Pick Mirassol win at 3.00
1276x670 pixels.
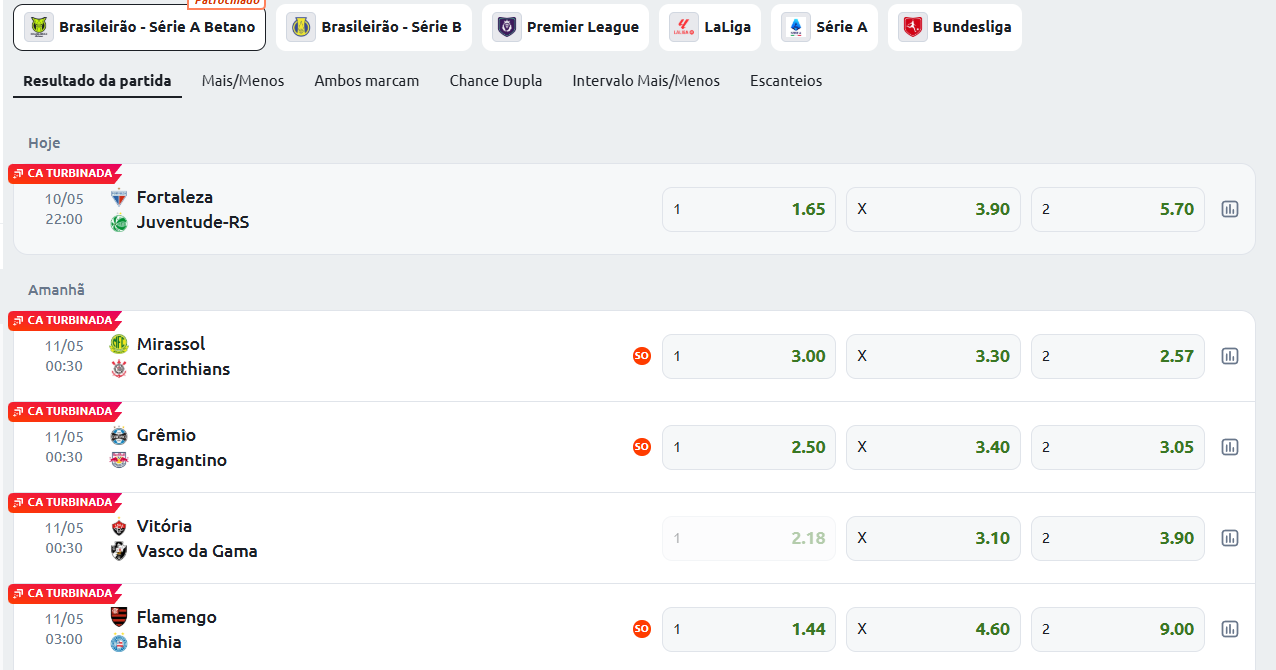point(749,356)
